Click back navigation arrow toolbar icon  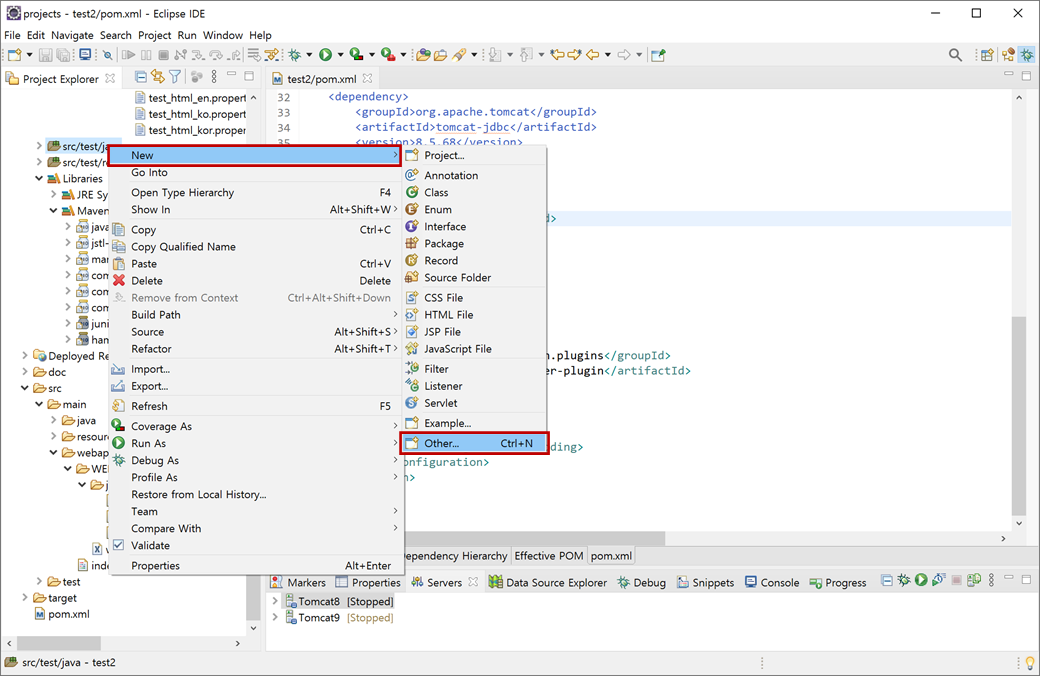[x=592, y=55]
